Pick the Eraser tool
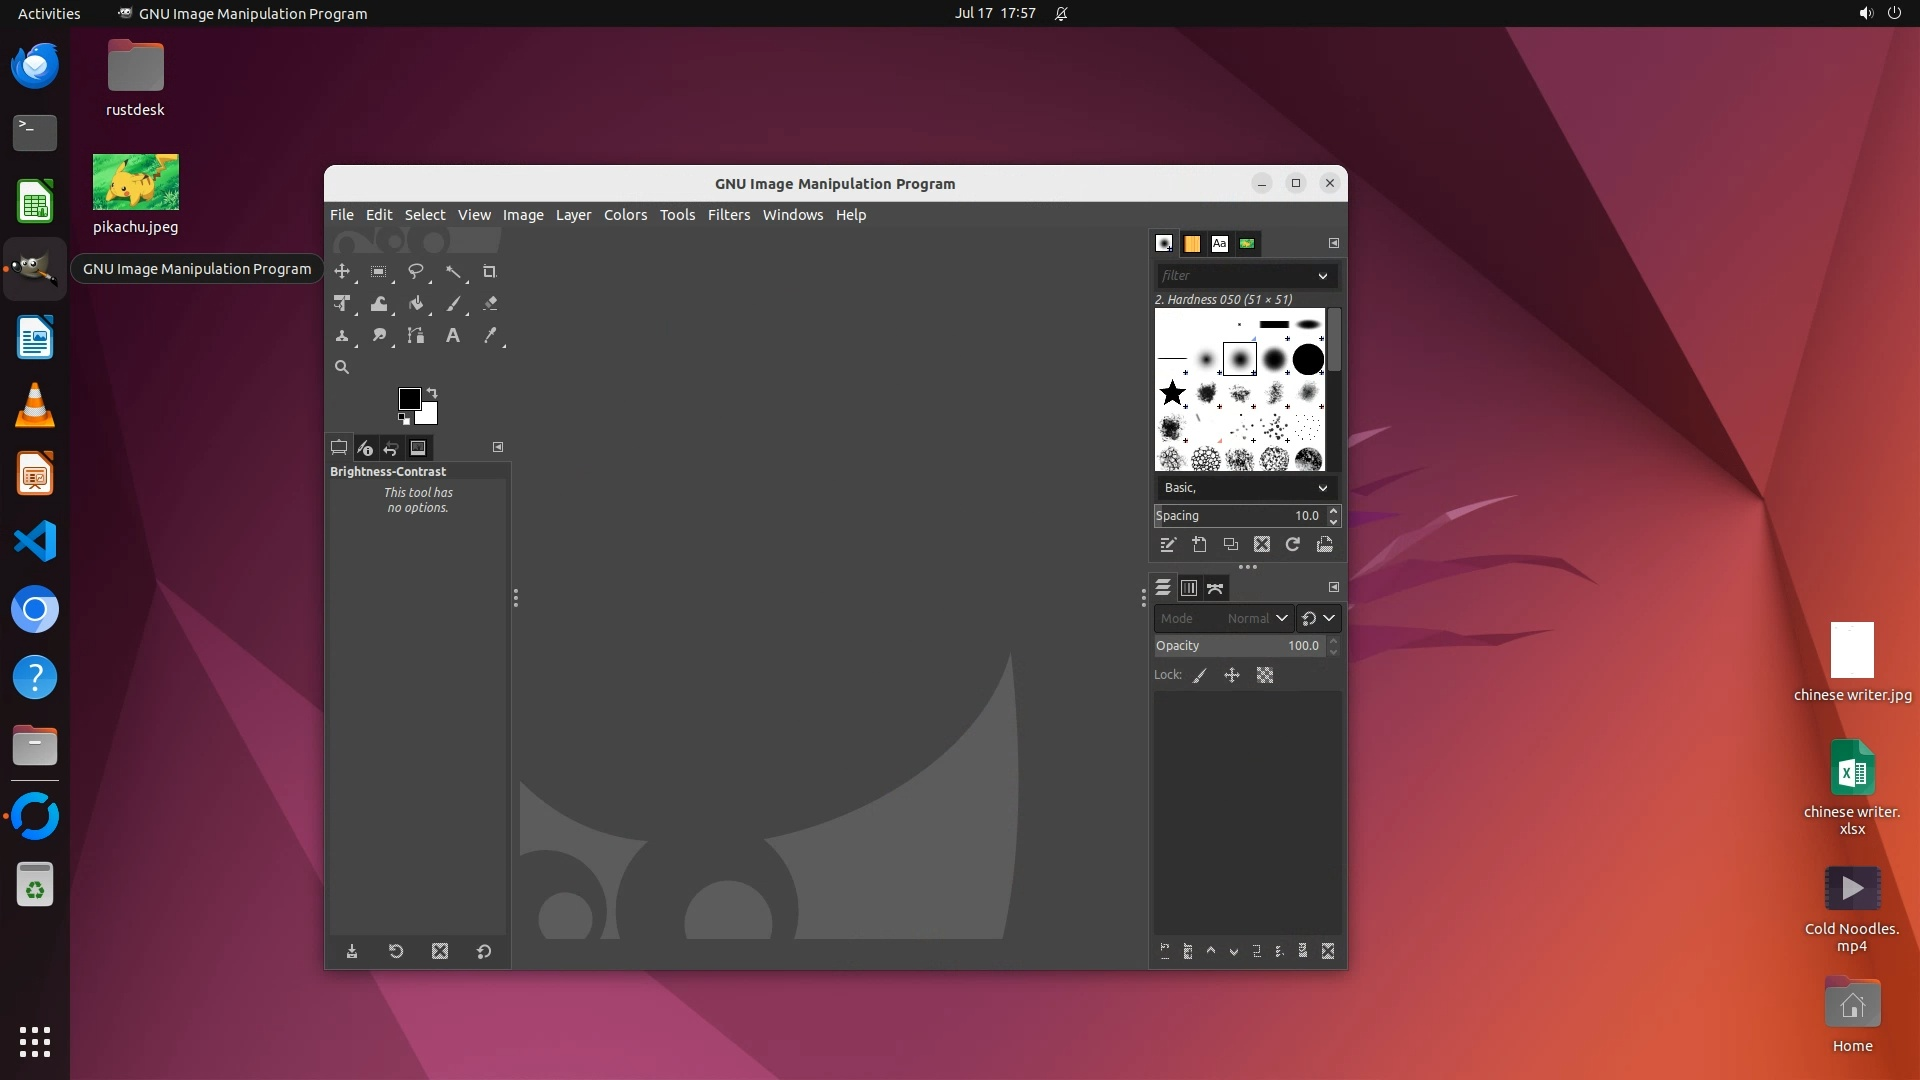 point(490,304)
